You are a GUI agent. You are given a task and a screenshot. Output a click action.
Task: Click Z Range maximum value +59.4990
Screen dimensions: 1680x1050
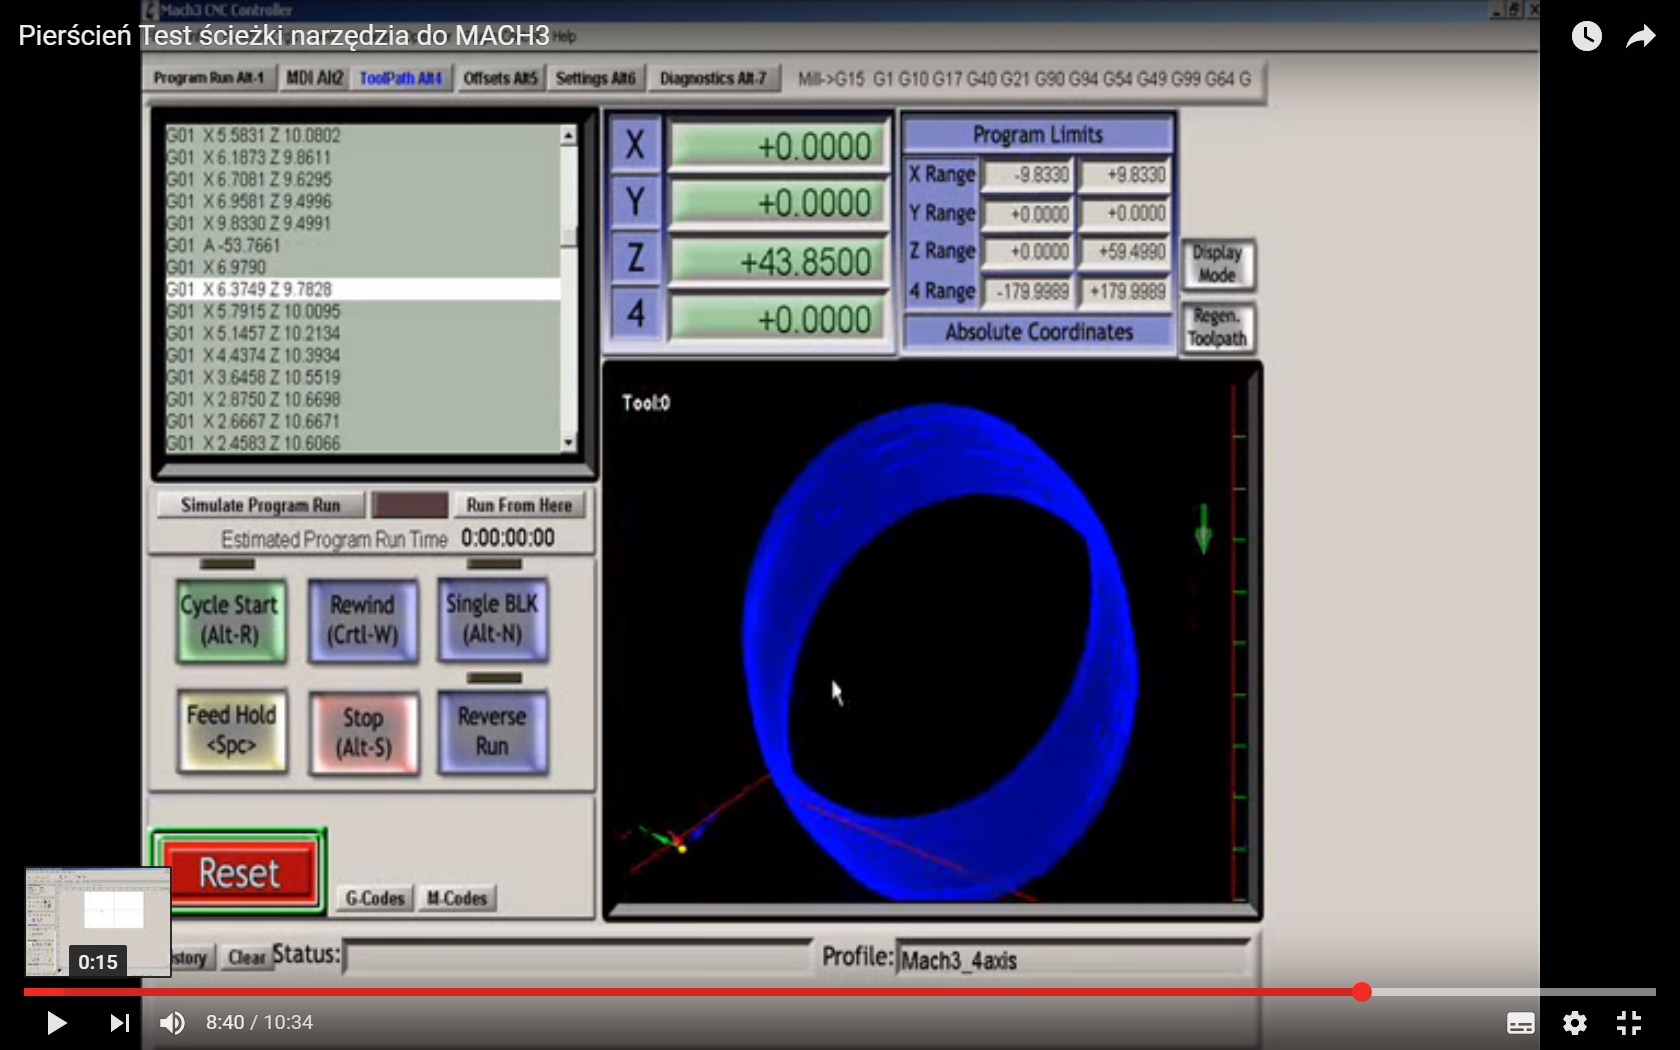[x=1125, y=252]
